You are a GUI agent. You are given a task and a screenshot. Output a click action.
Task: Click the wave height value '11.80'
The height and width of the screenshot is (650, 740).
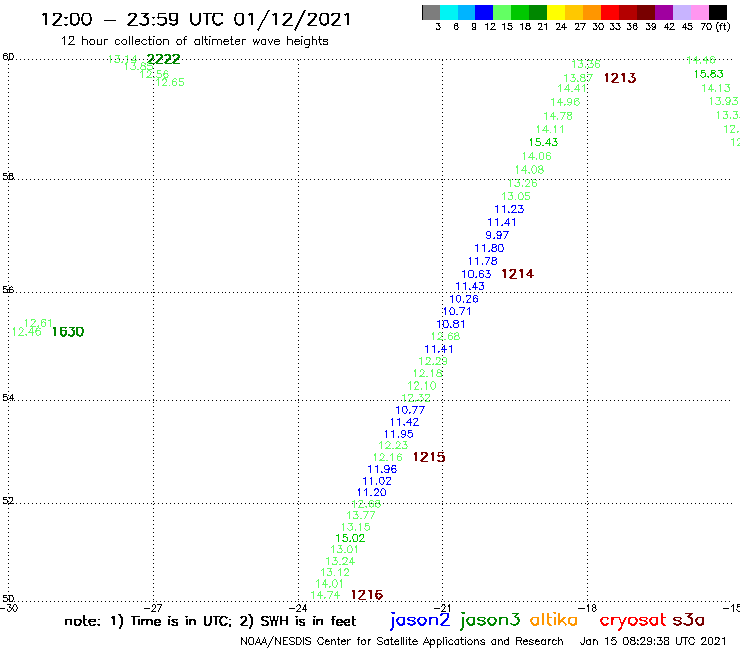pyautogui.click(x=489, y=248)
